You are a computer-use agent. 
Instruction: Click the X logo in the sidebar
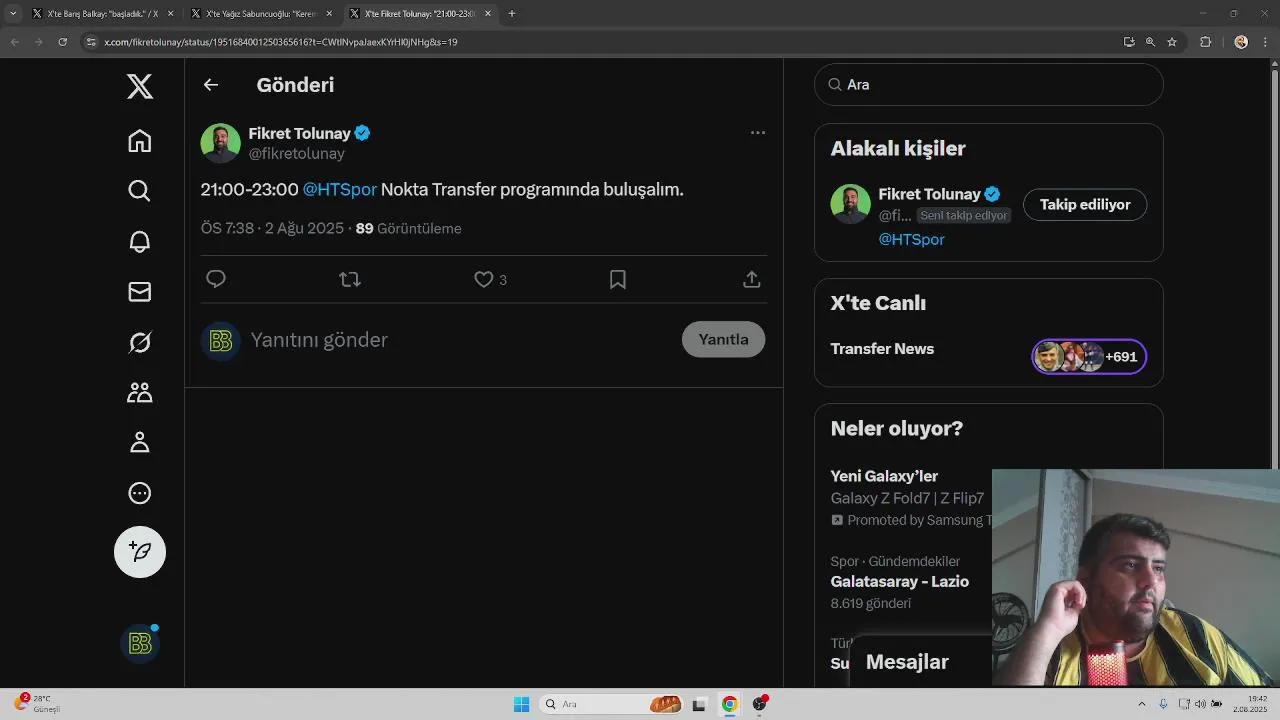tap(140, 87)
